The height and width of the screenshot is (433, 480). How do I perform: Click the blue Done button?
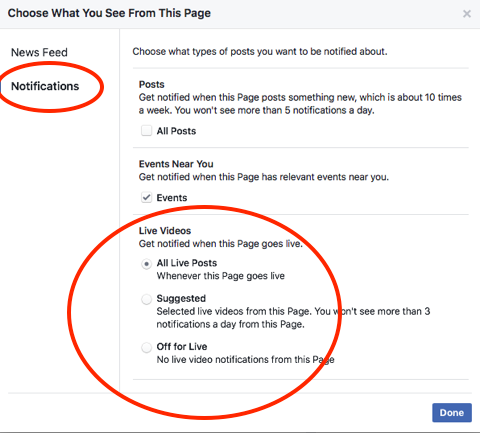click(x=452, y=413)
